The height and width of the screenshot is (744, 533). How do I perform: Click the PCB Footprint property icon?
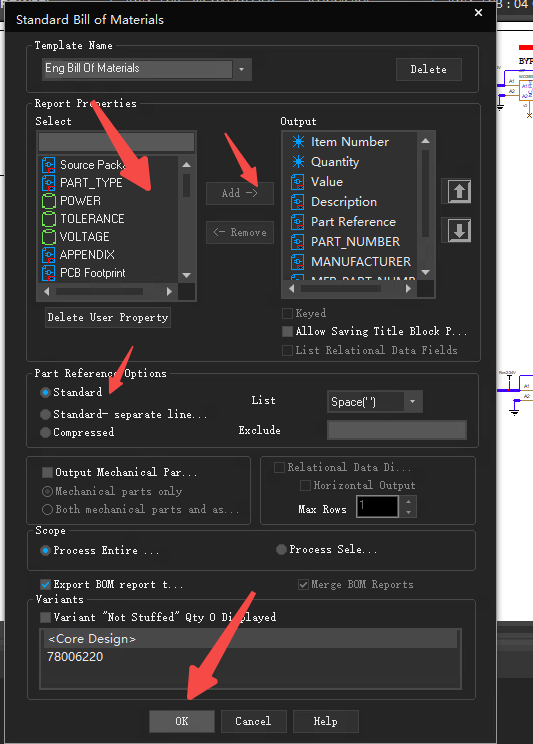[x=48, y=273]
